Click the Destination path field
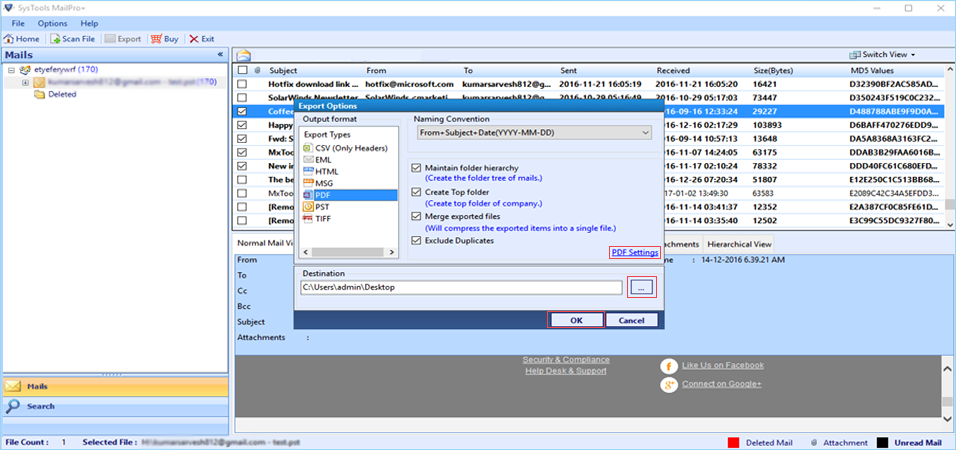The image size is (956, 450). click(461, 287)
